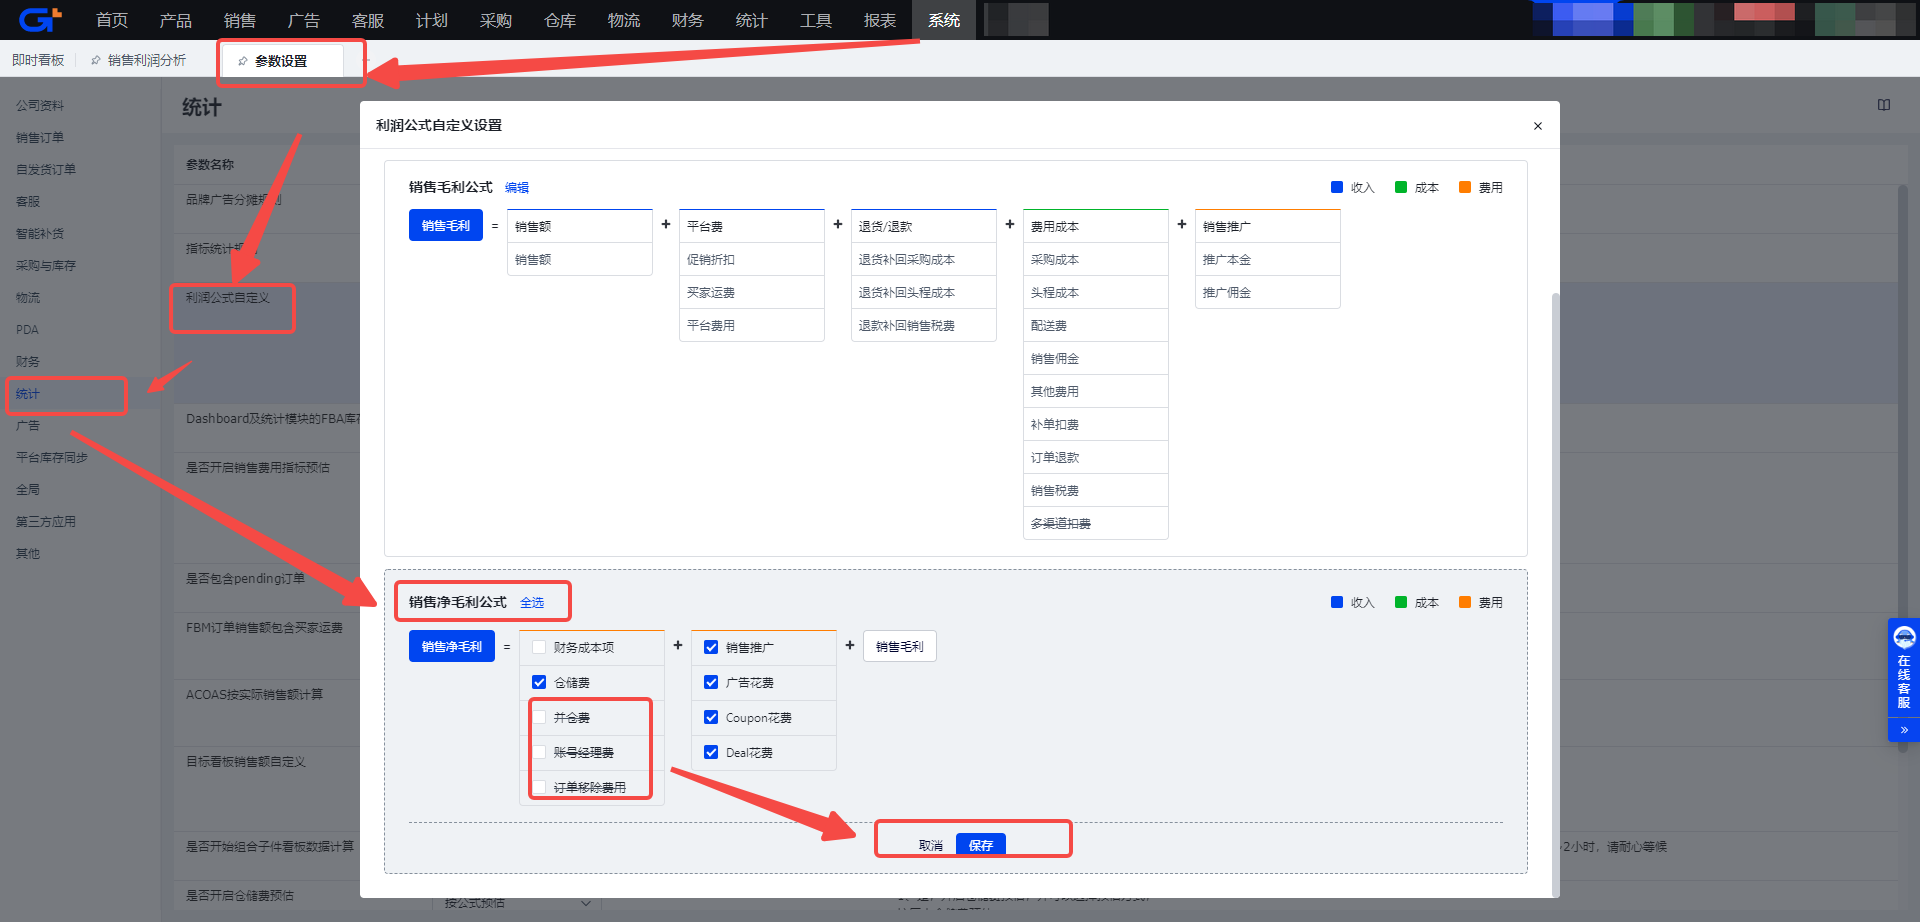1920x922 pixels.
Task: Check the 财务成本项 checkbox
Action: pyautogui.click(x=539, y=647)
